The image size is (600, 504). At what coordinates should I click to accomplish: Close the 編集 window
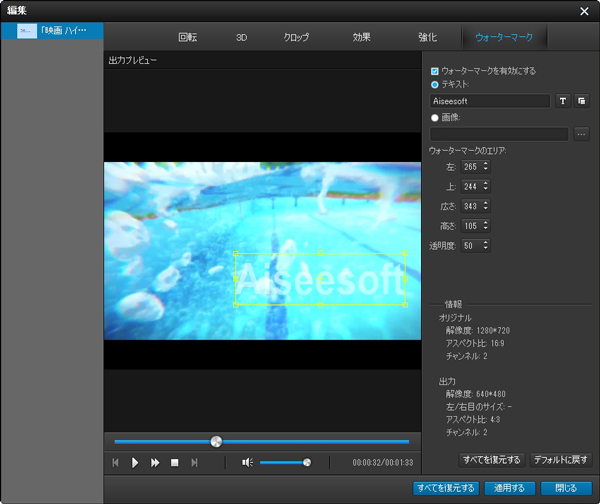click(x=584, y=11)
